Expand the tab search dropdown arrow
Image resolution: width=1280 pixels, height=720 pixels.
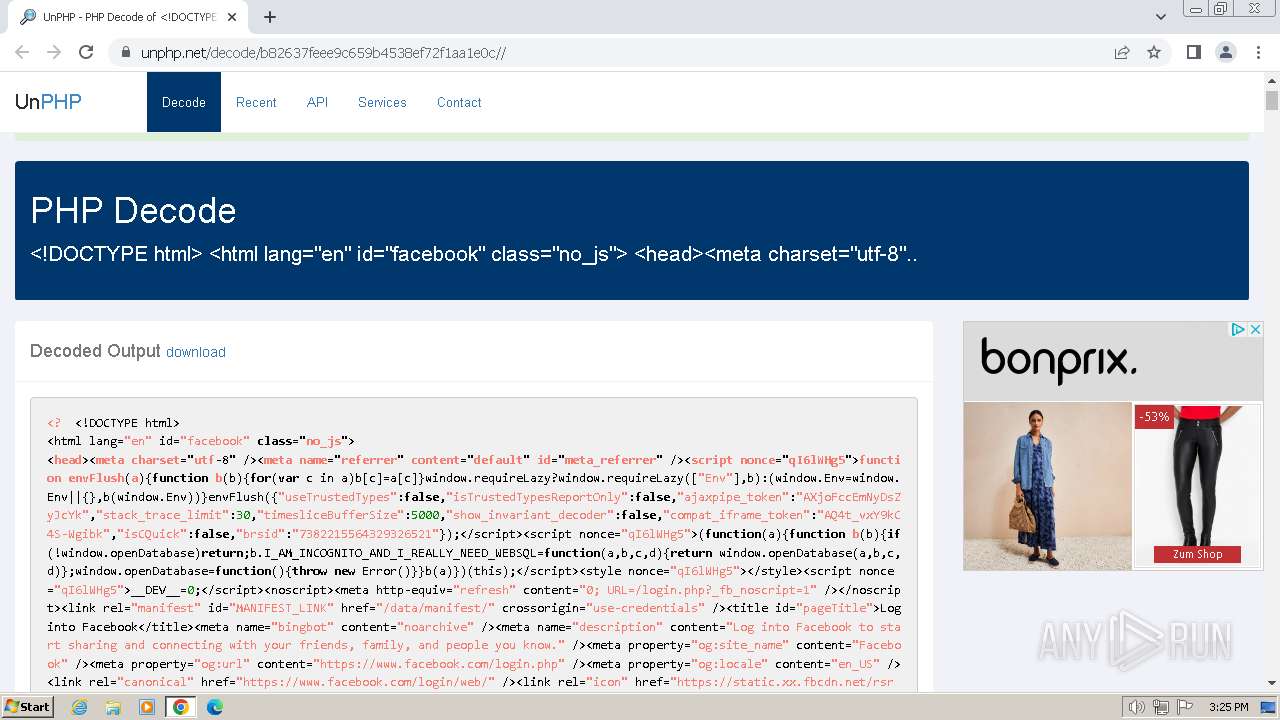click(x=1161, y=17)
